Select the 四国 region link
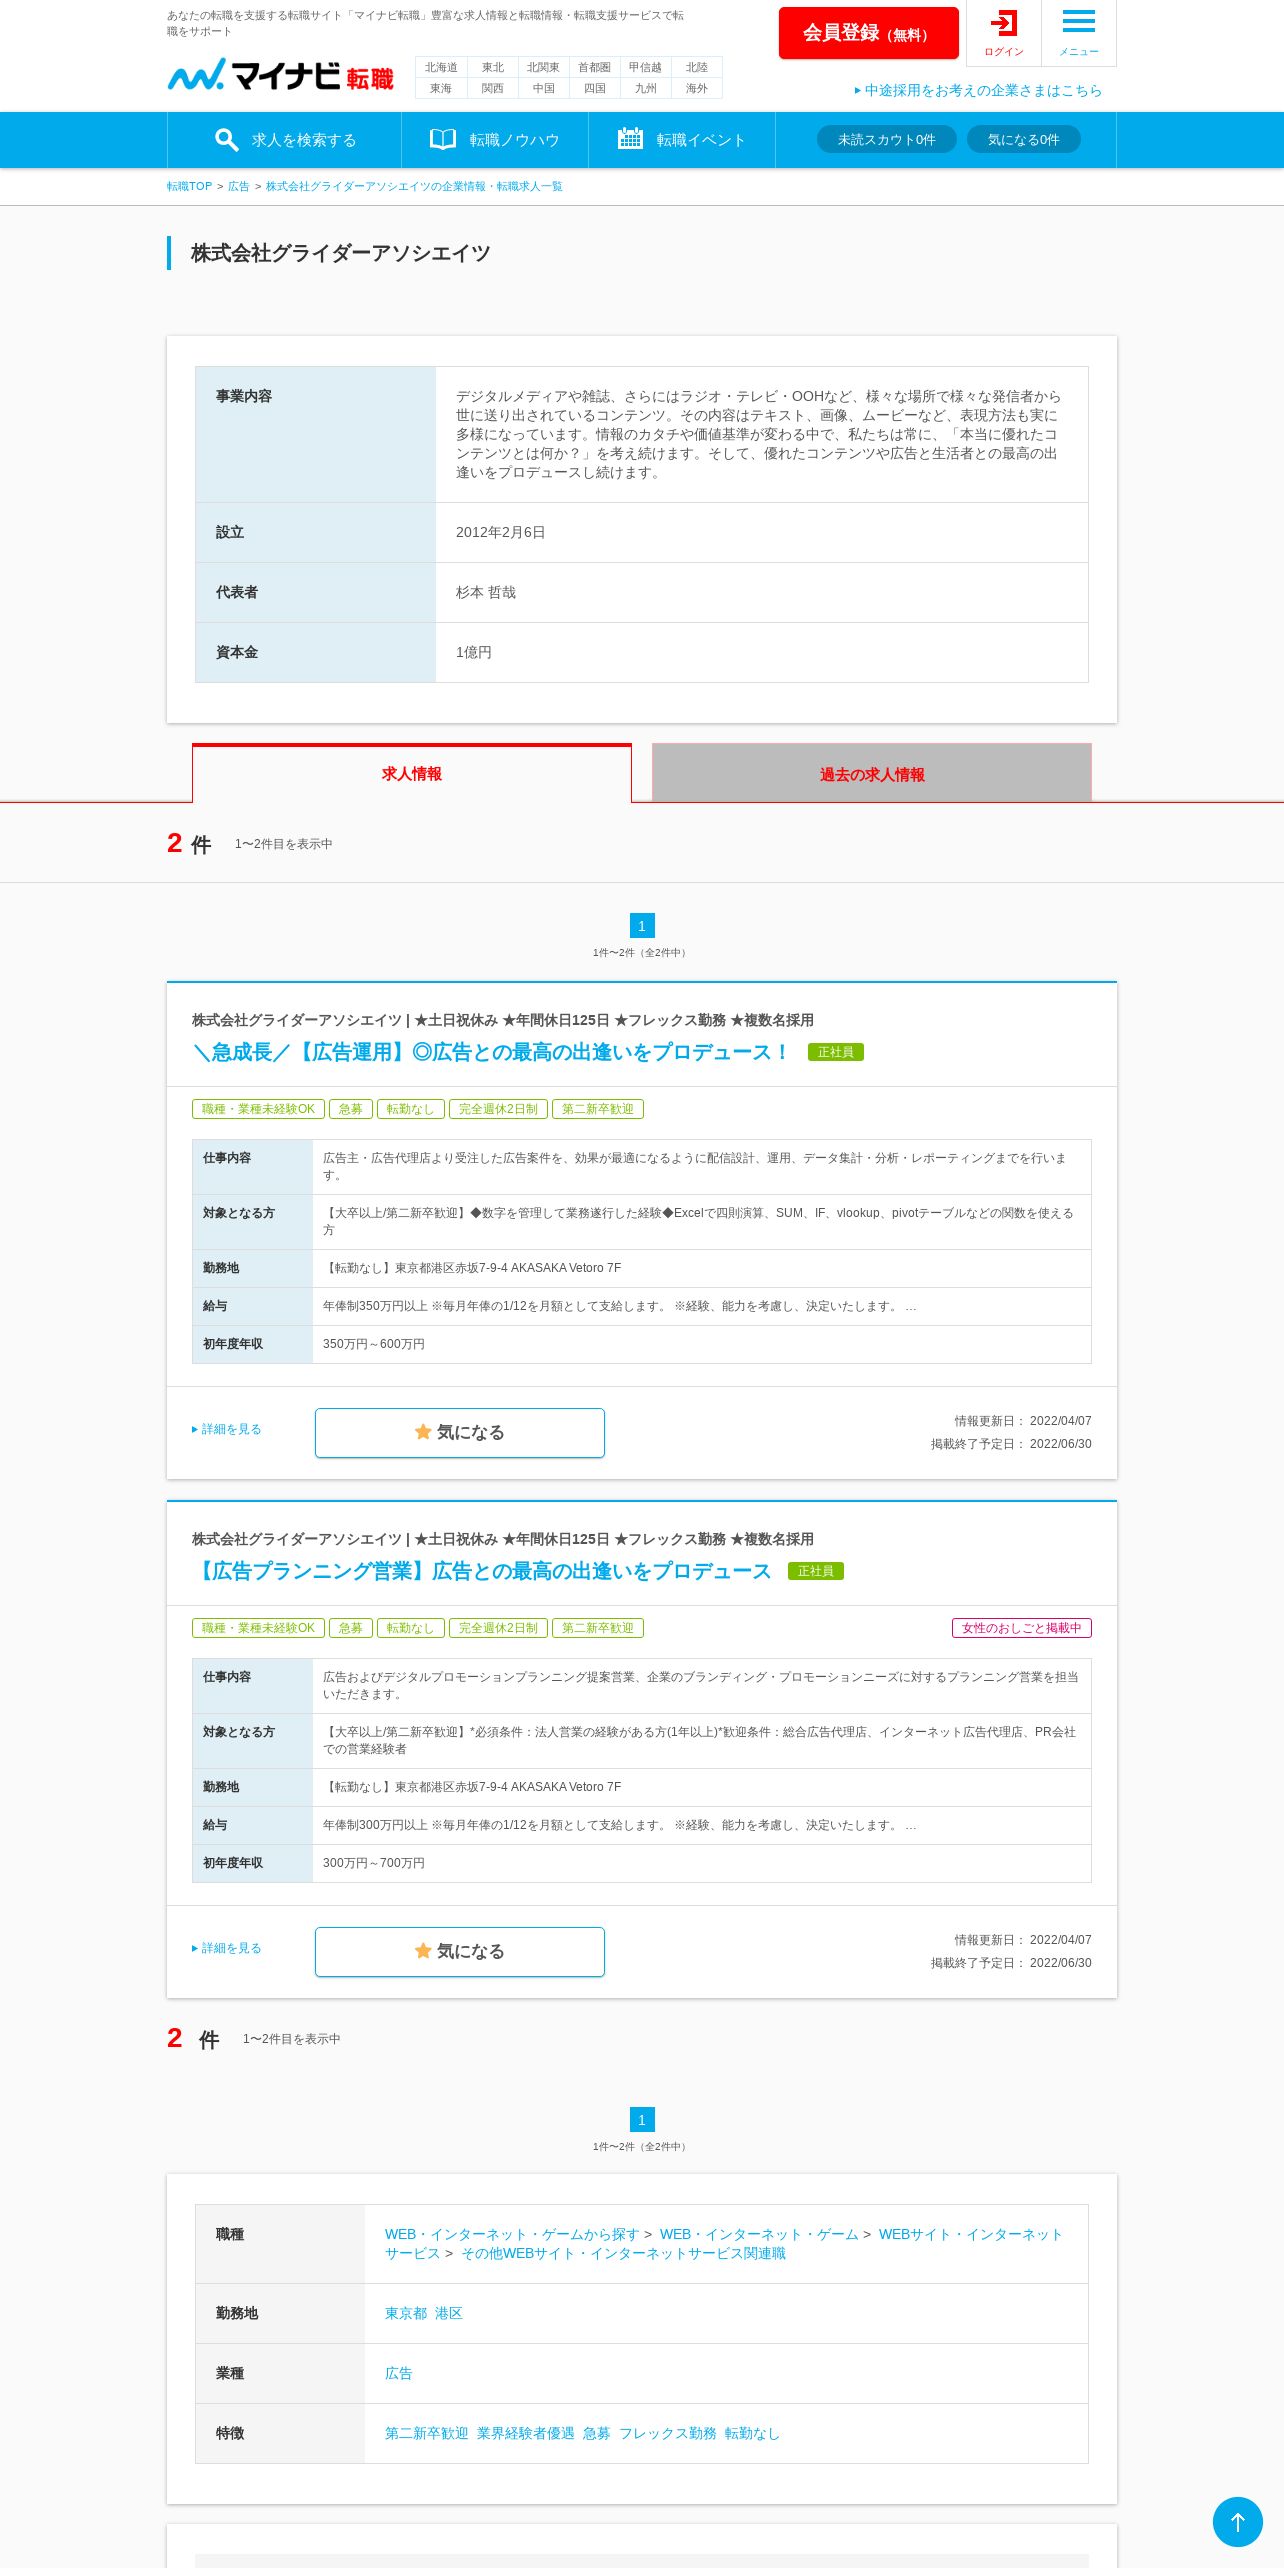The image size is (1284, 2568). (x=594, y=88)
